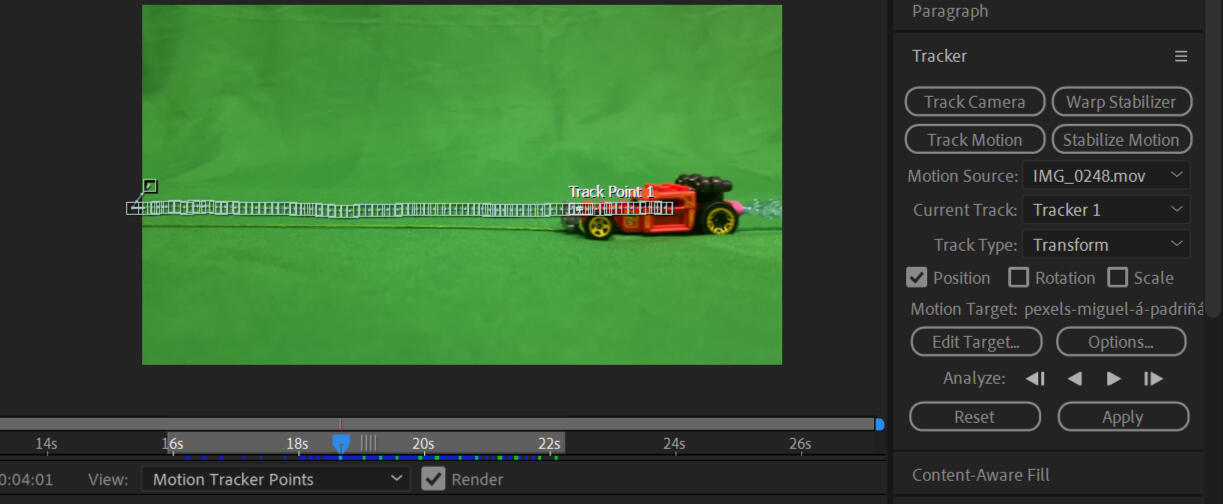Enable the Scale checkbox
The width and height of the screenshot is (1223, 504).
tap(1117, 278)
